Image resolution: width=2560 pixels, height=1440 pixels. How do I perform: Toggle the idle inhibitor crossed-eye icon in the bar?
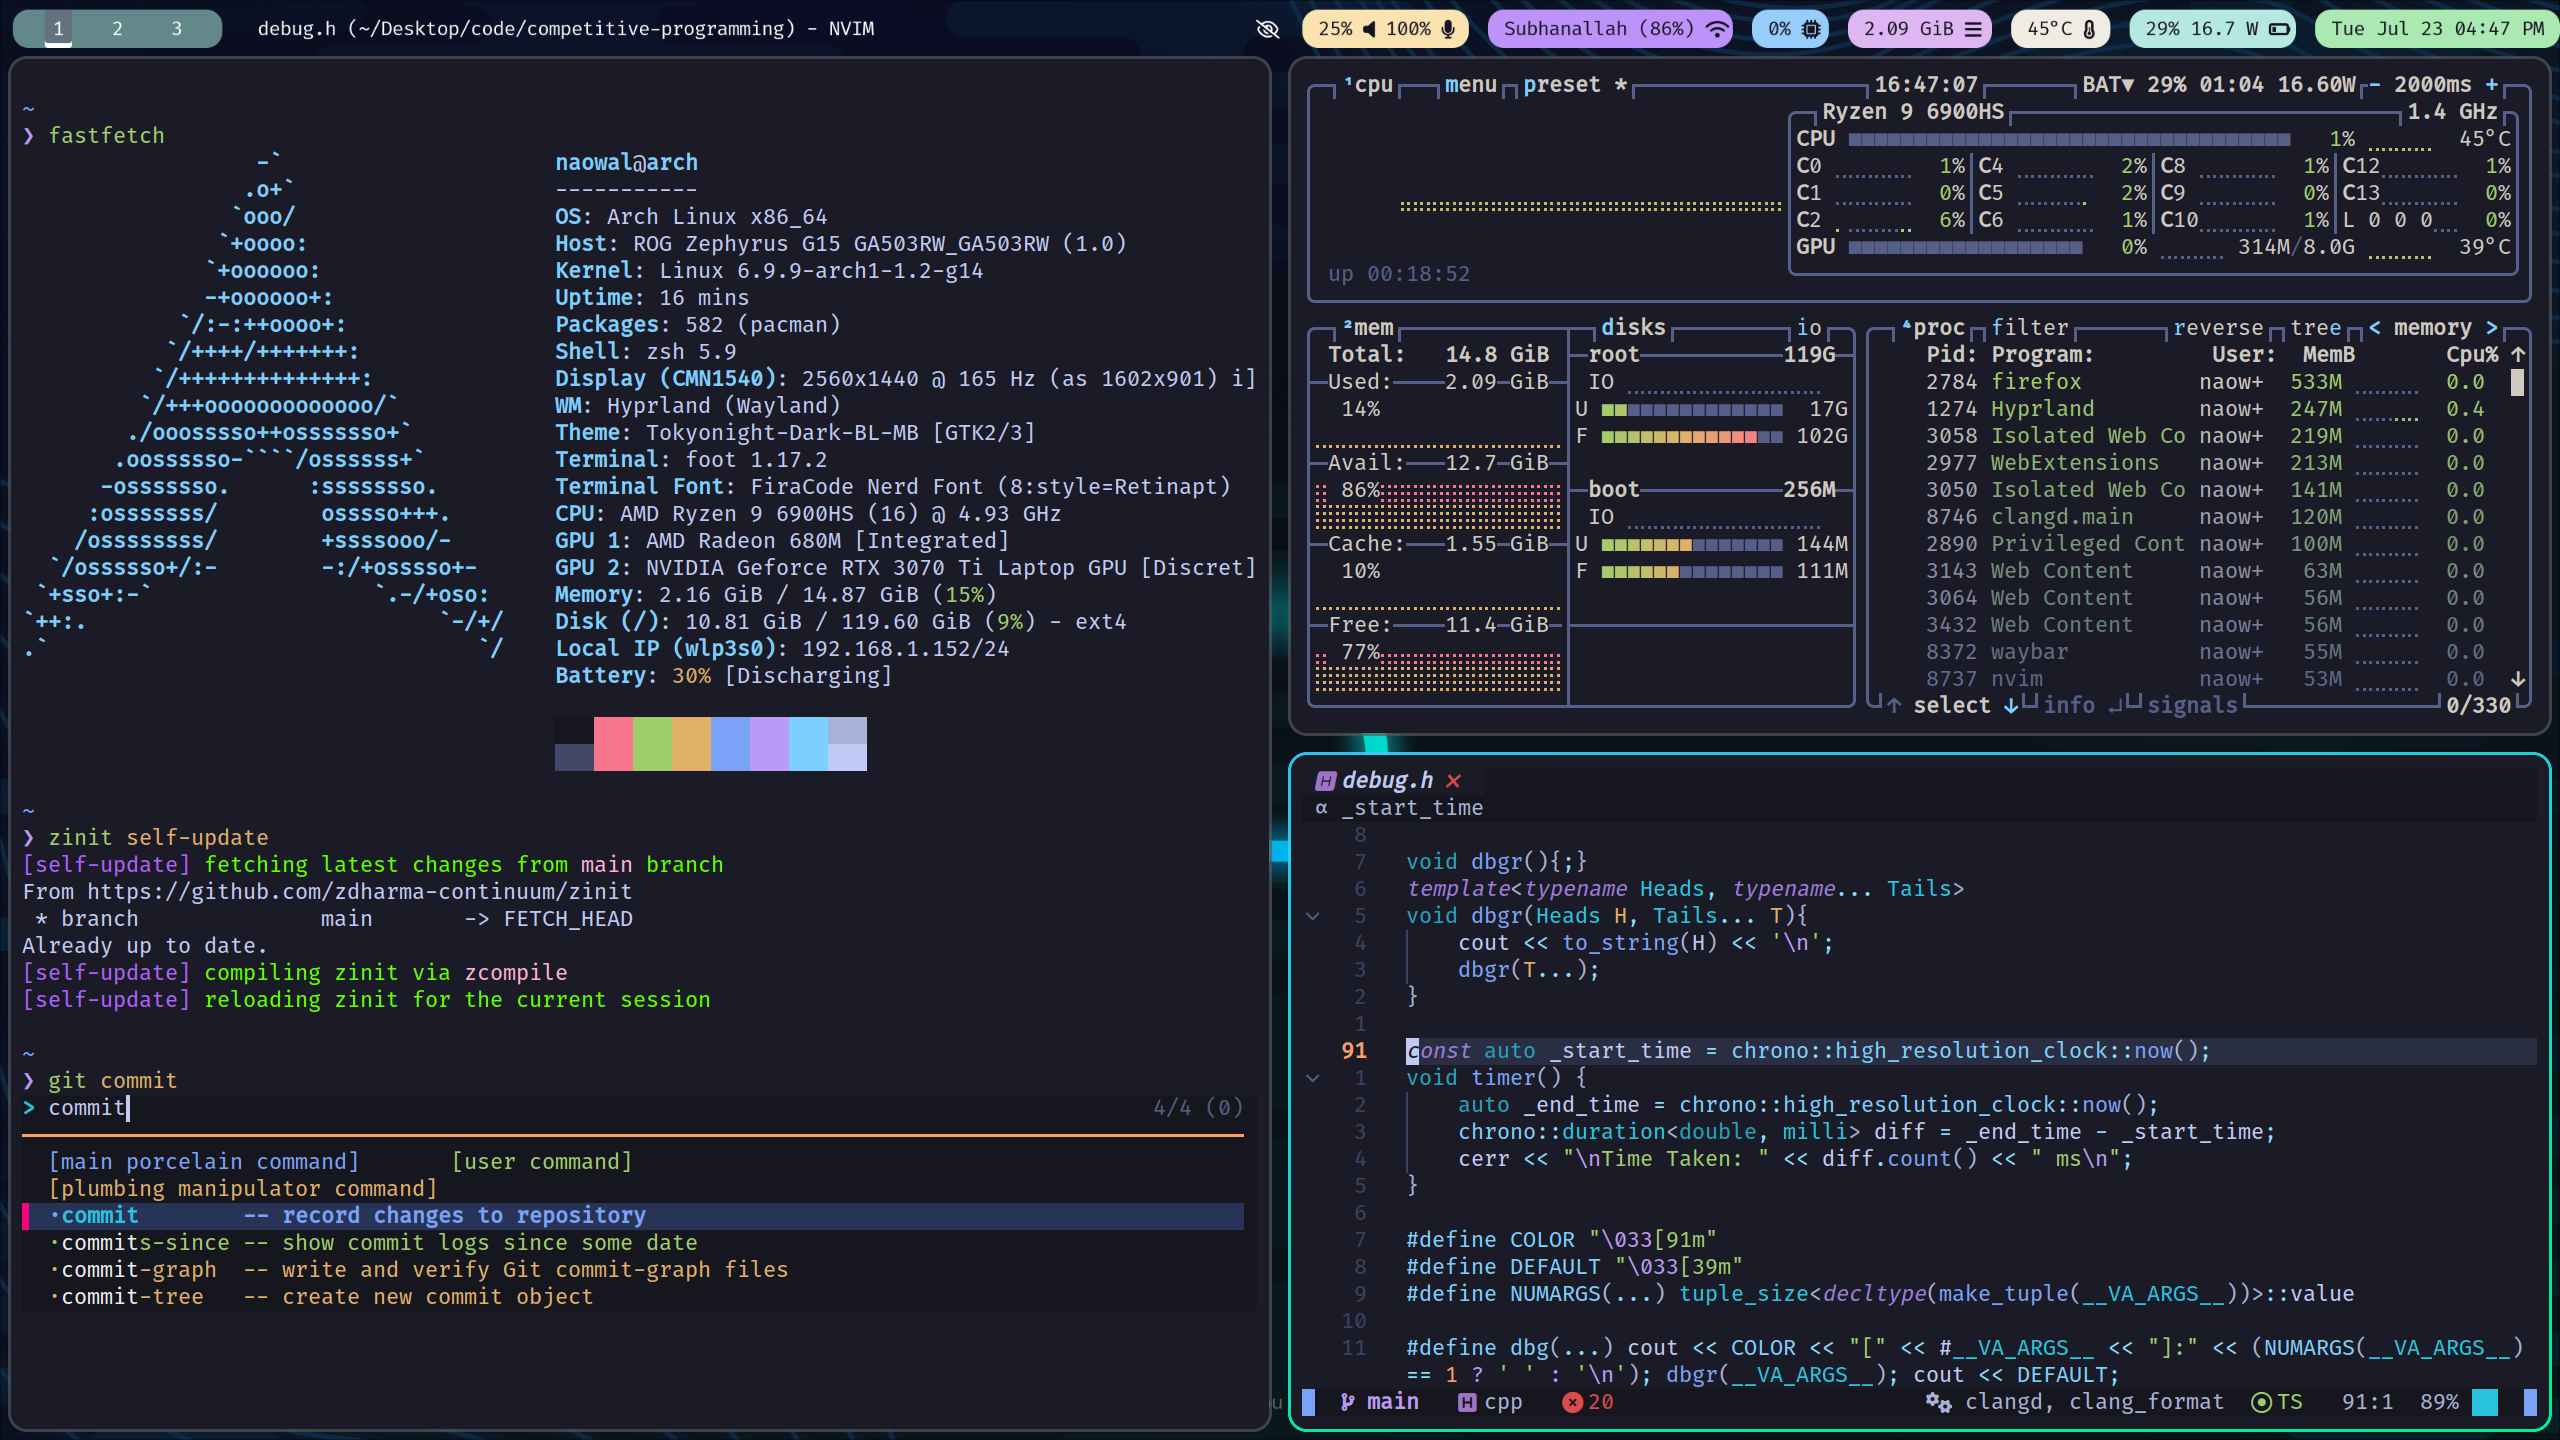point(1268,29)
